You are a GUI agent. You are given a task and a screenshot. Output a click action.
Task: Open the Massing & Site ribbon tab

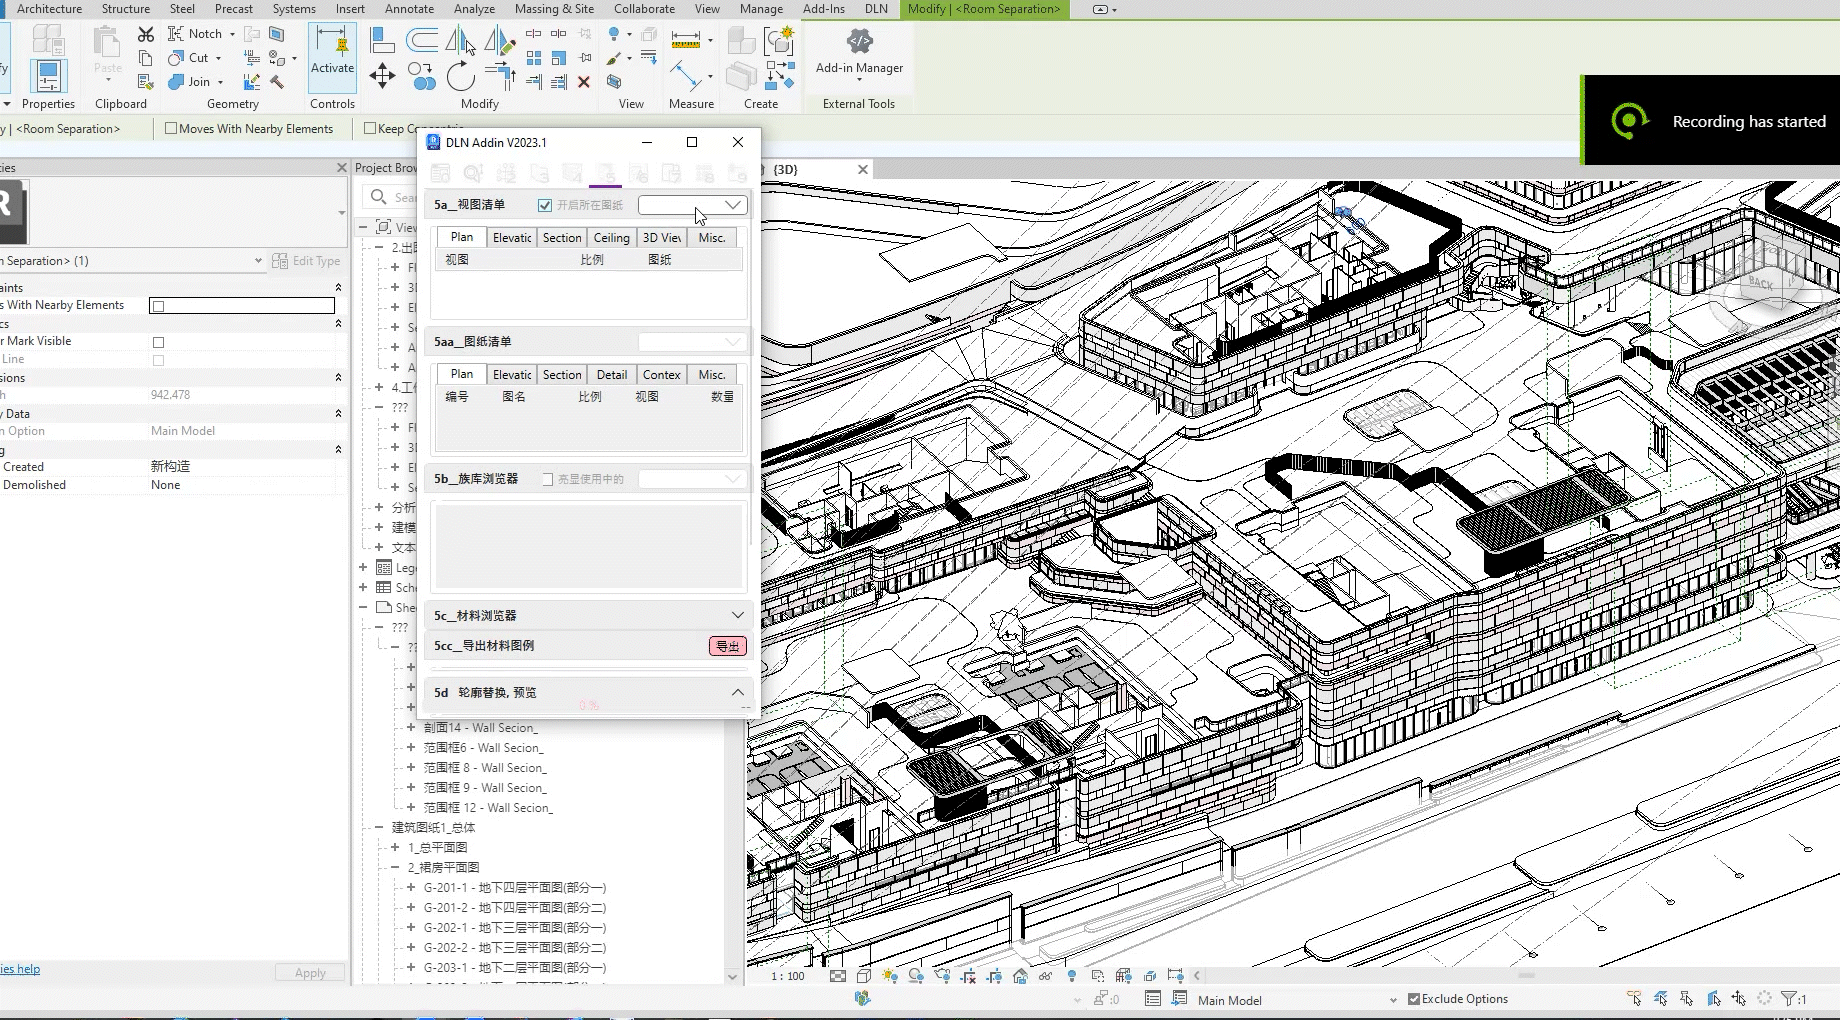coord(553,9)
